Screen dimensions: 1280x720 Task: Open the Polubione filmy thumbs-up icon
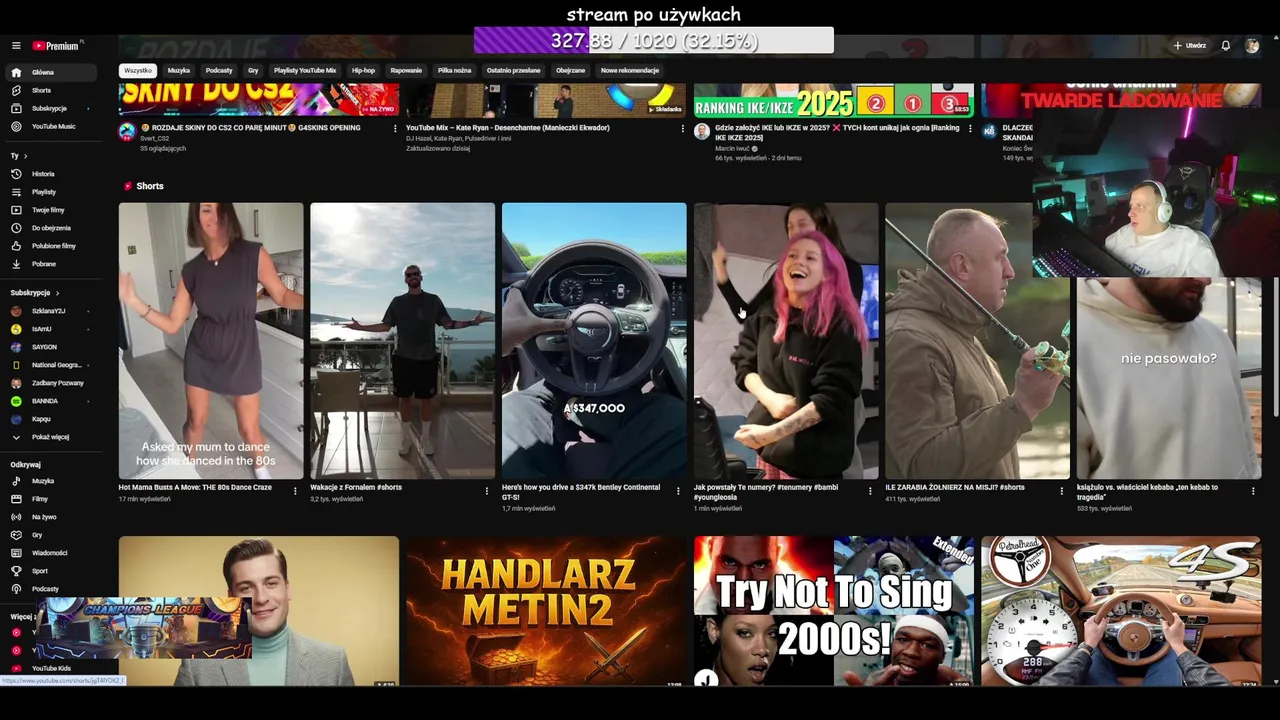point(16,246)
